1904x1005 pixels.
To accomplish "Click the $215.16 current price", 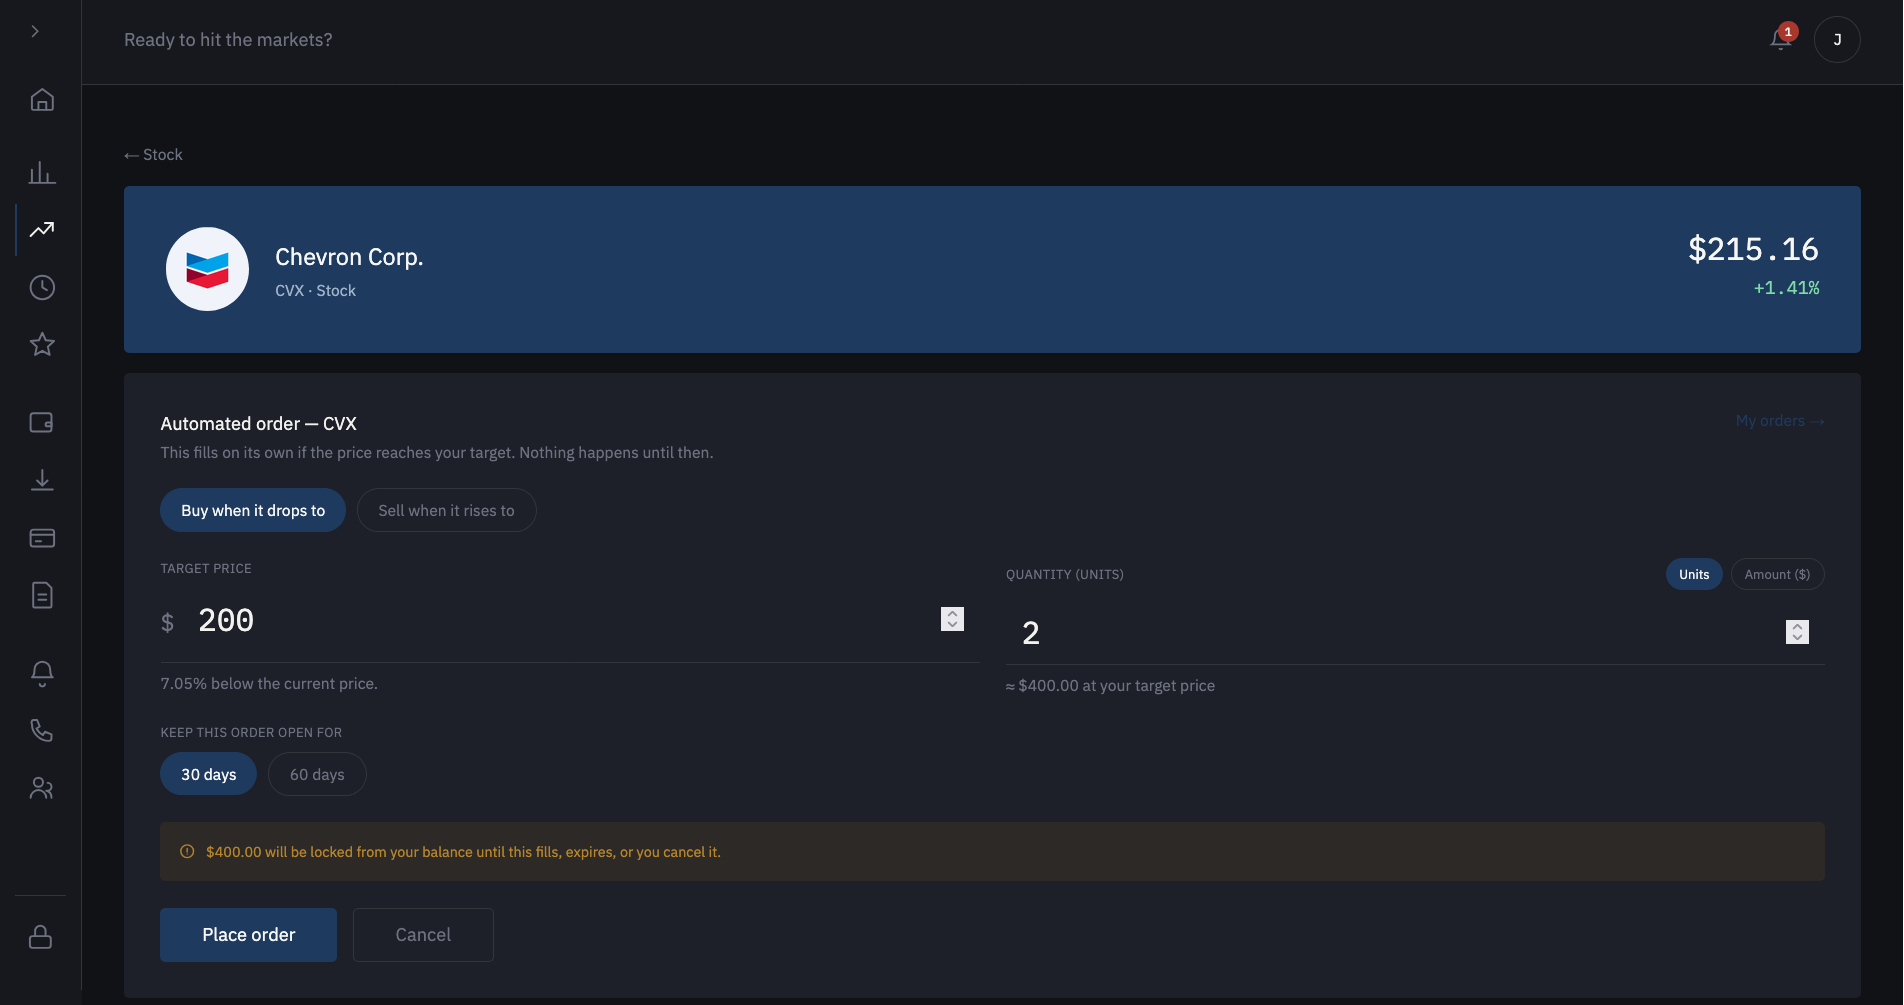I will 1753,249.
